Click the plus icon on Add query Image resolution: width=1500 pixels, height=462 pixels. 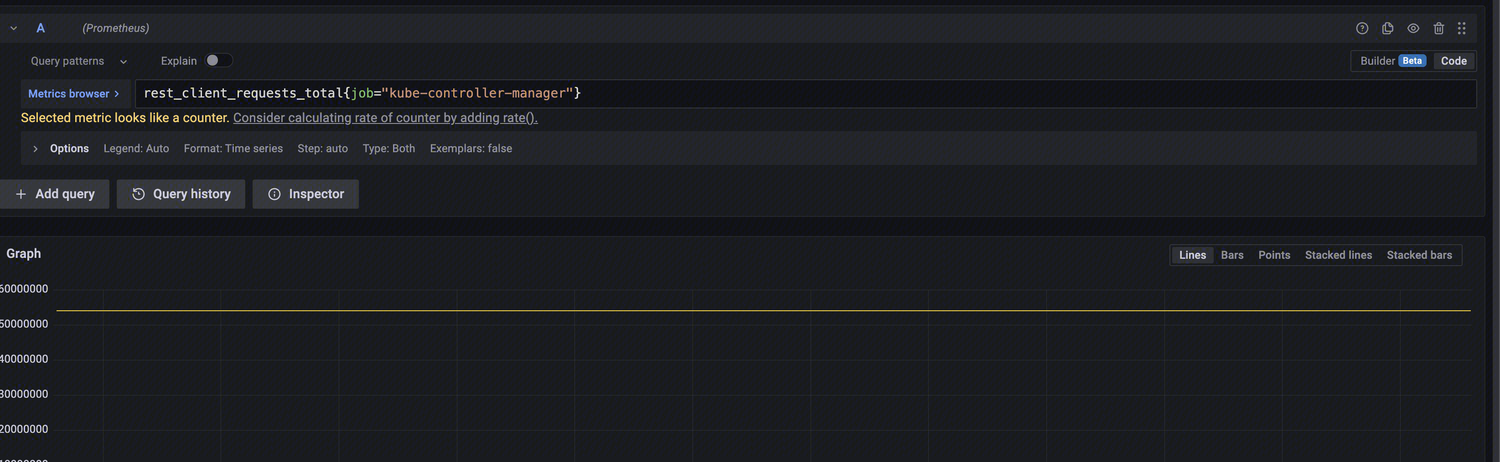click(x=21, y=194)
